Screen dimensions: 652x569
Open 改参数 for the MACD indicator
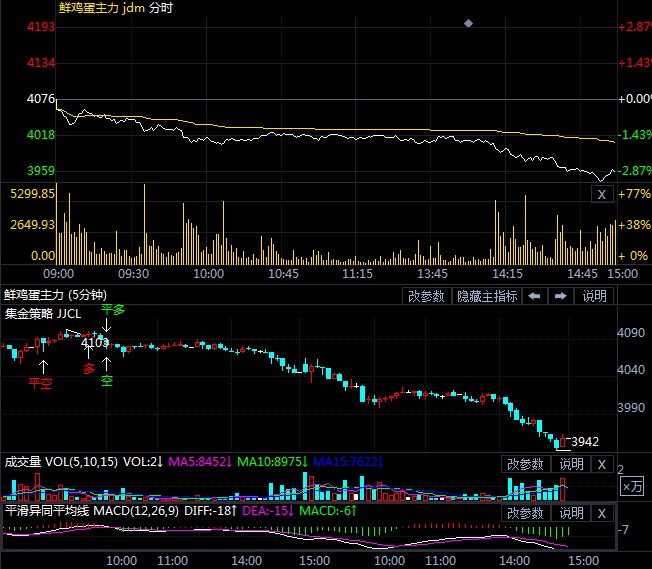(524, 512)
